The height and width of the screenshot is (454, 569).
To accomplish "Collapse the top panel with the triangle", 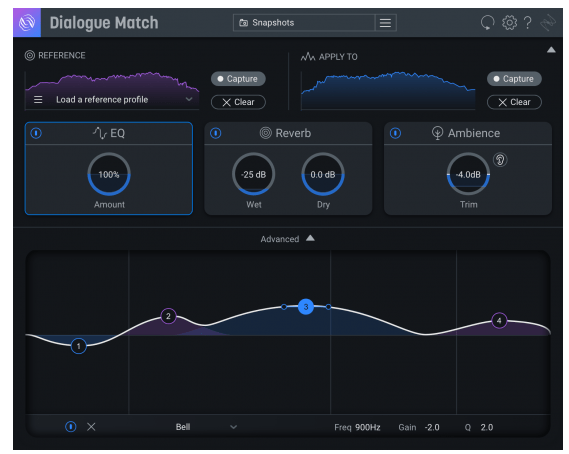I will 551,50.
